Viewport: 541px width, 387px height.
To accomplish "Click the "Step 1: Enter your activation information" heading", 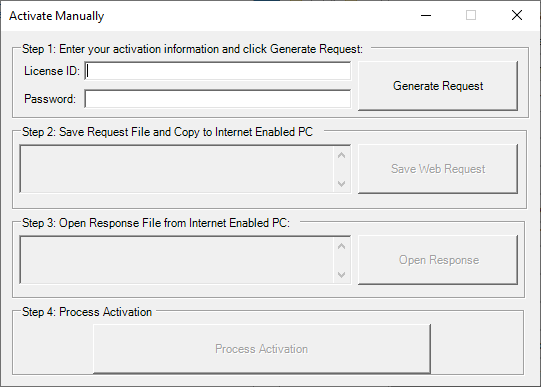I will (x=193, y=49).
